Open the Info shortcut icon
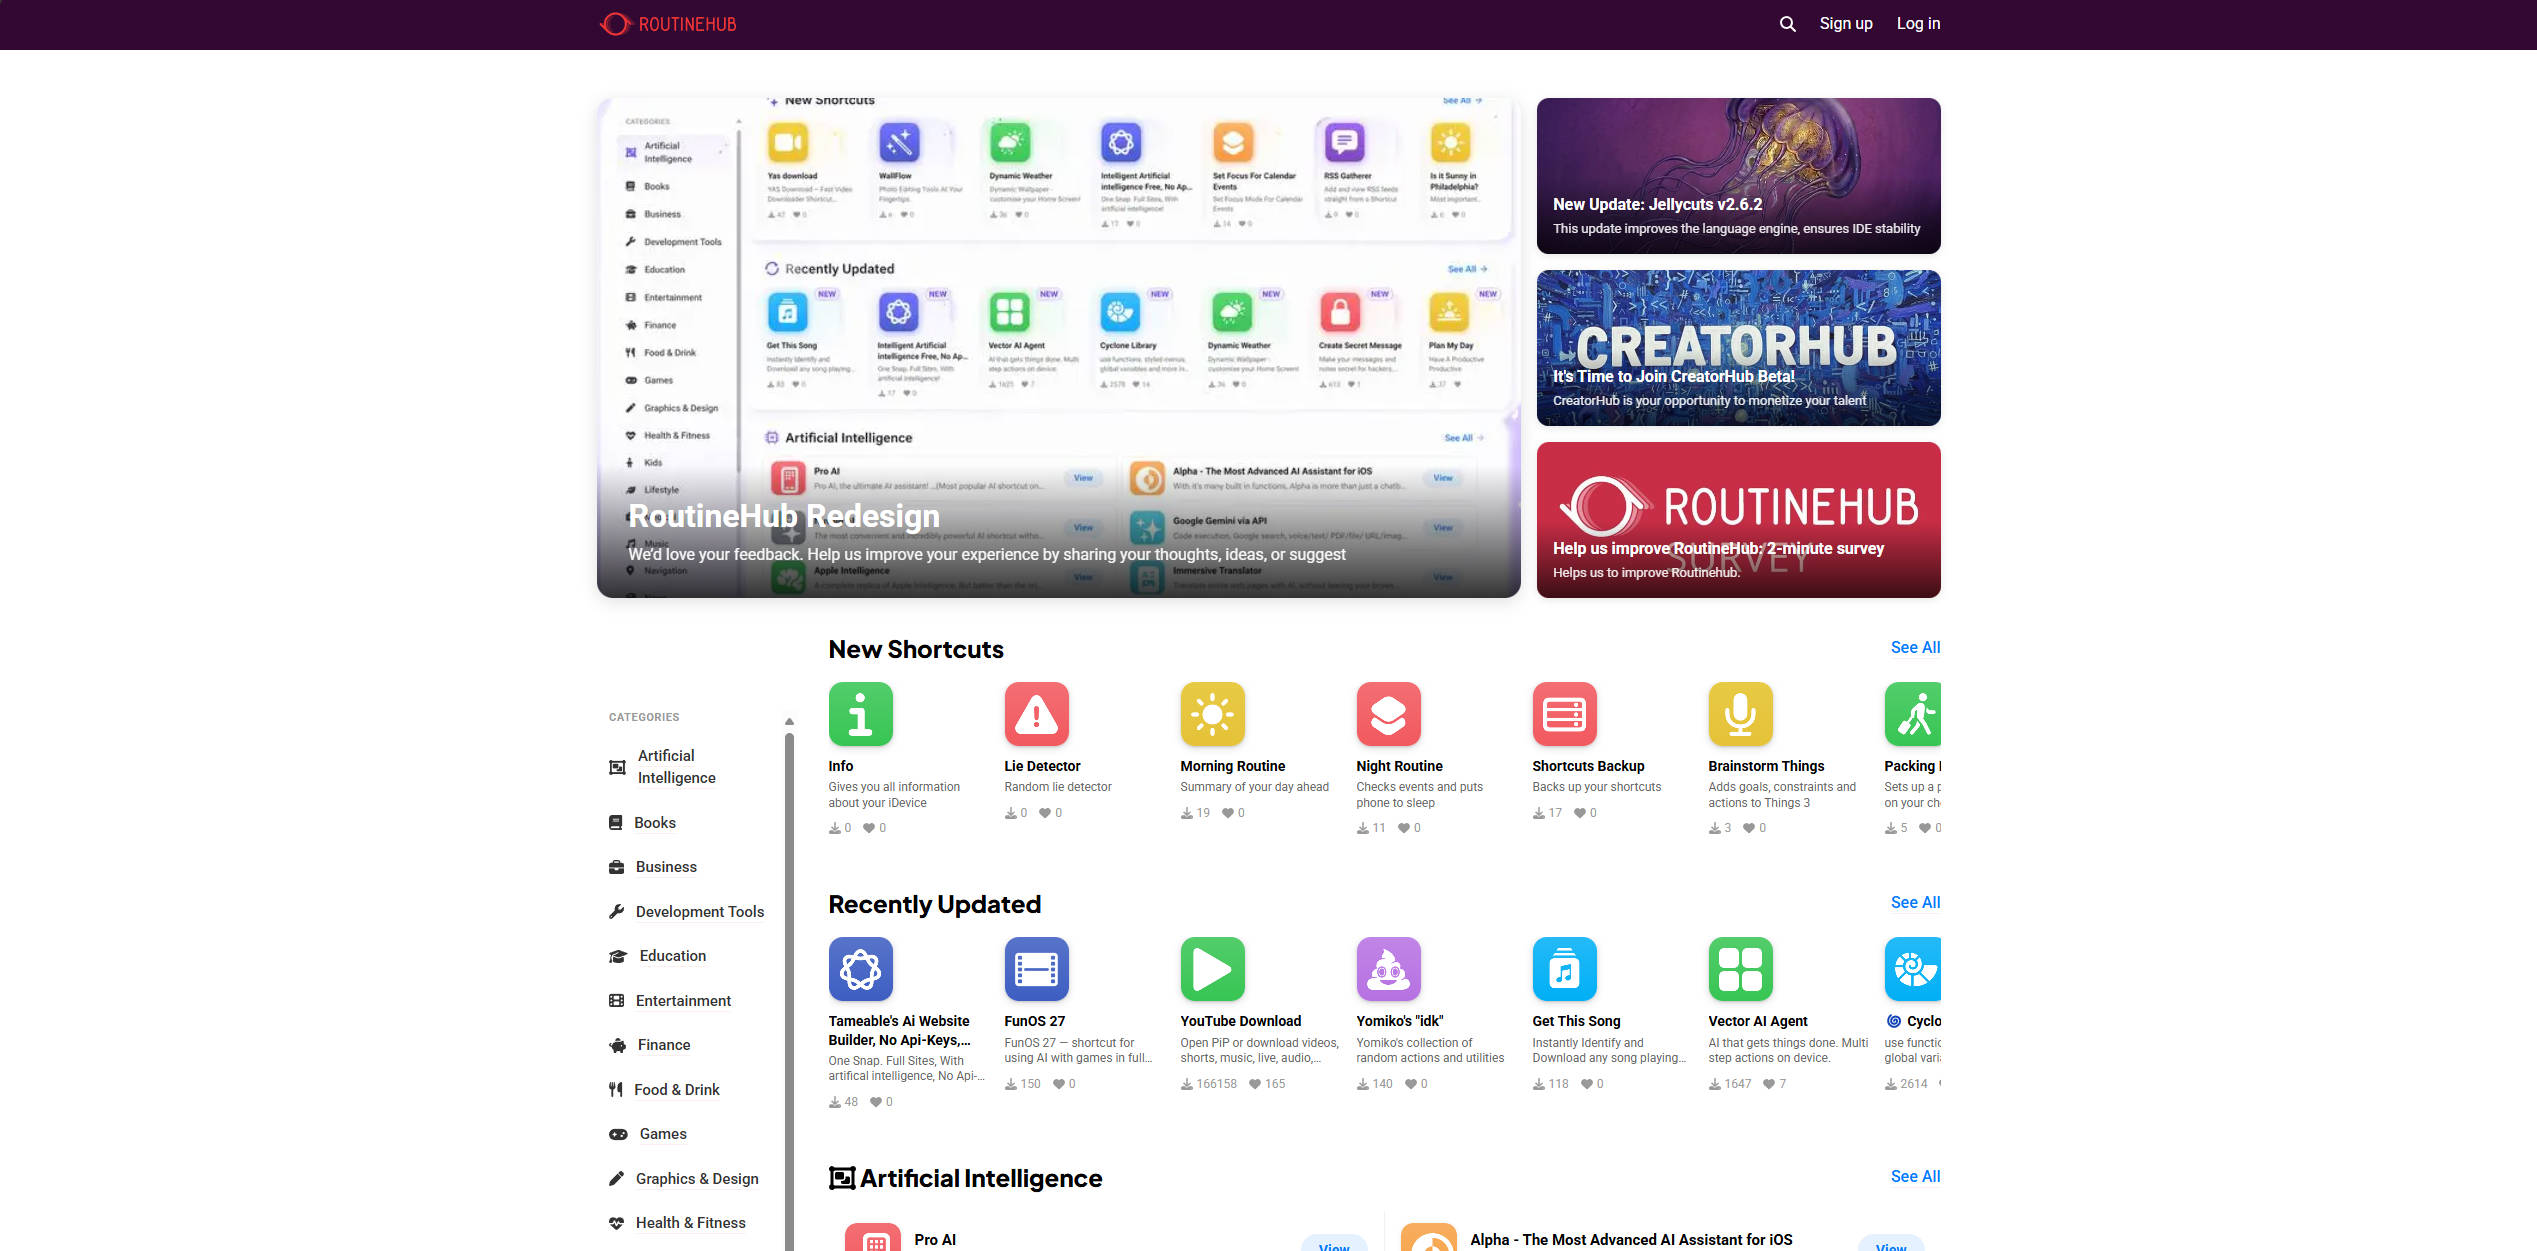Image resolution: width=2537 pixels, height=1251 pixels. click(860, 714)
